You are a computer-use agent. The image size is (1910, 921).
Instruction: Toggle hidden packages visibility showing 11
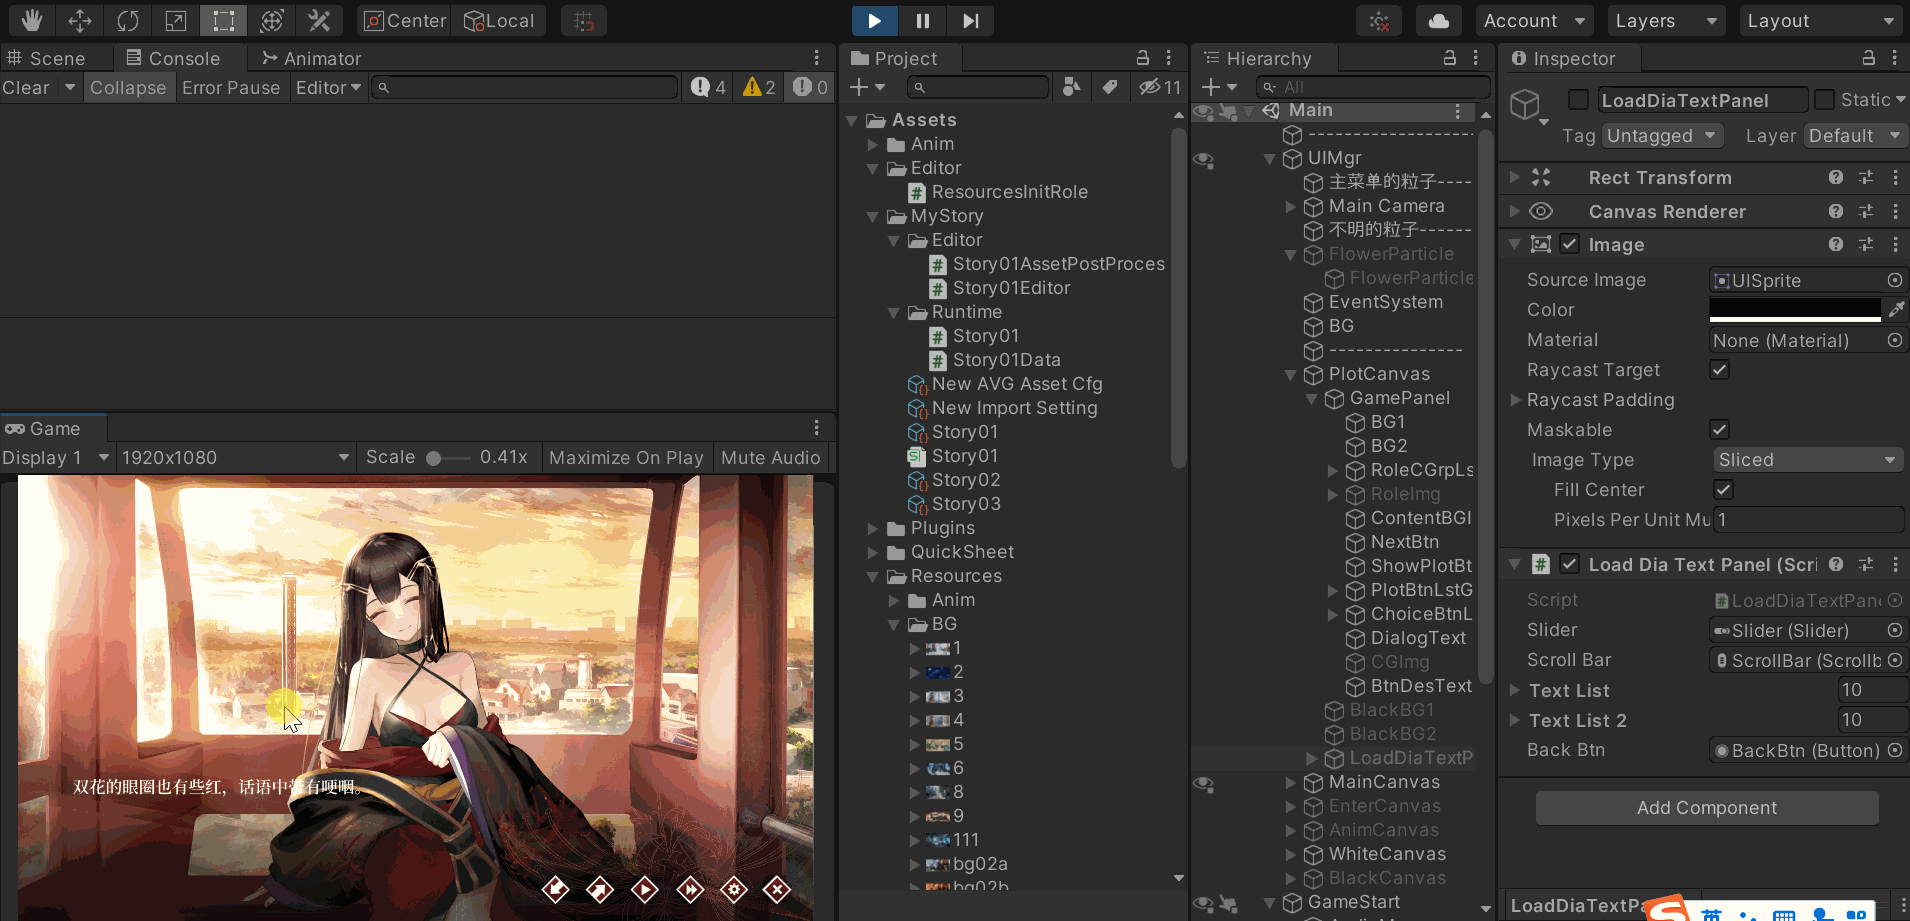pos(1160,88)
